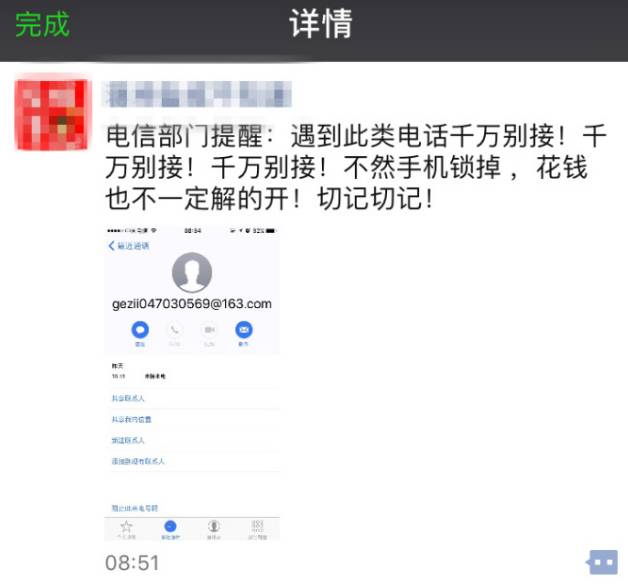
Task: Select the keypad tab icon
Action: click(258, 529)
